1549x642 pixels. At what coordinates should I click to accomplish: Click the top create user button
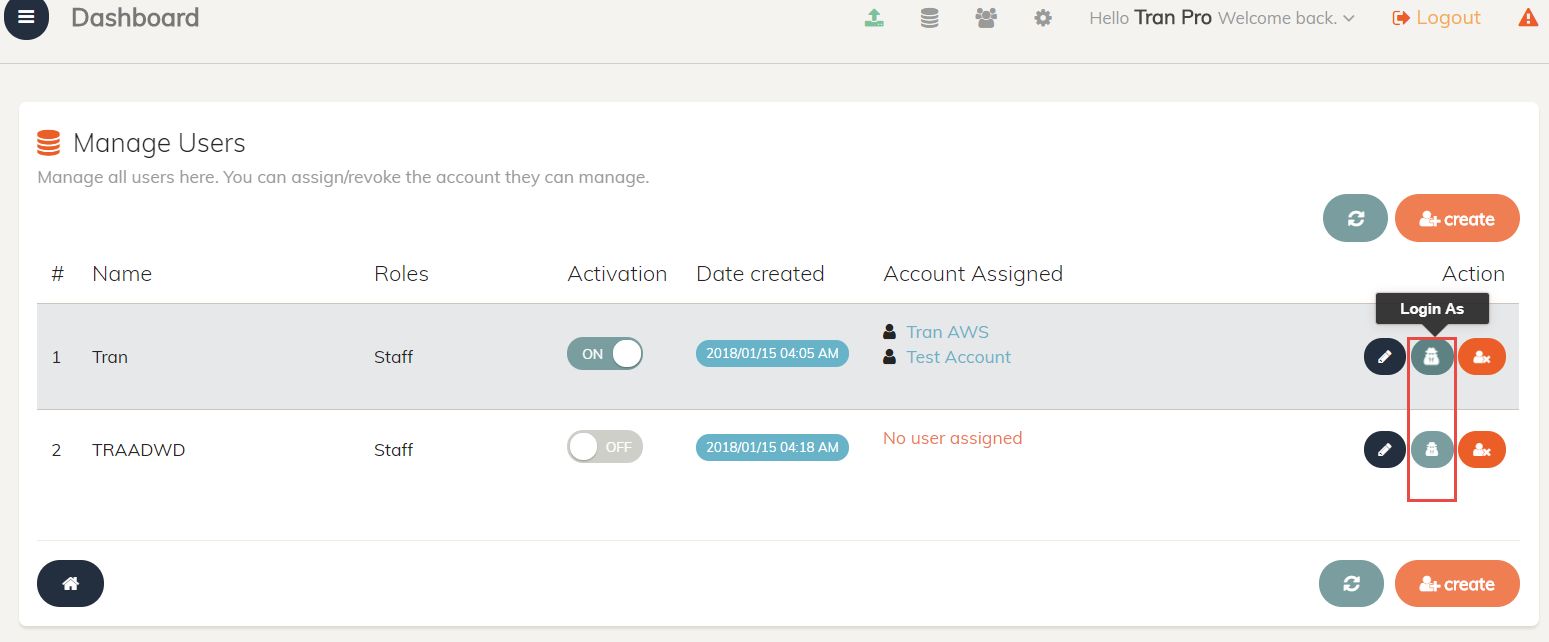(x=1456, y=219)
